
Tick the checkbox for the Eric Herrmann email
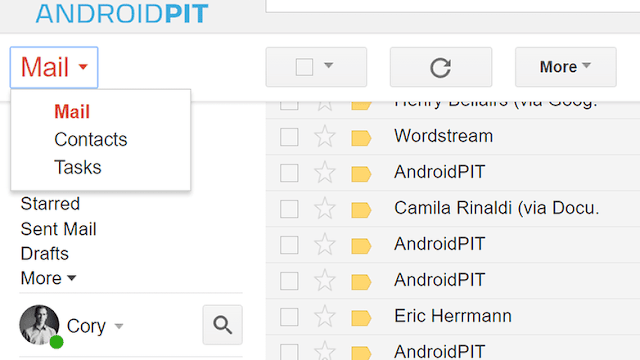289,317
